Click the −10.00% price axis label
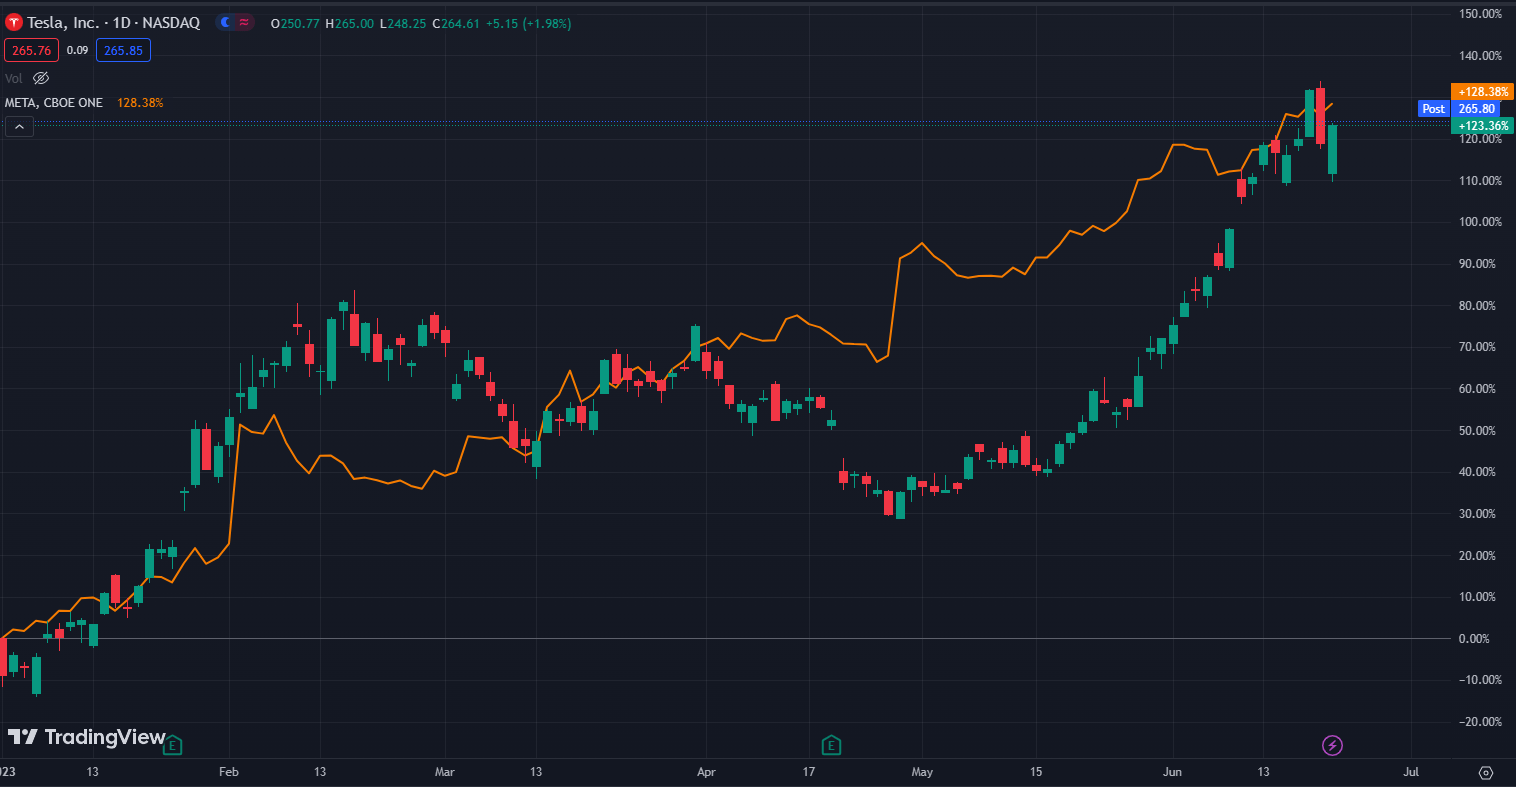1516x787 pixels. coord(1480,680)
